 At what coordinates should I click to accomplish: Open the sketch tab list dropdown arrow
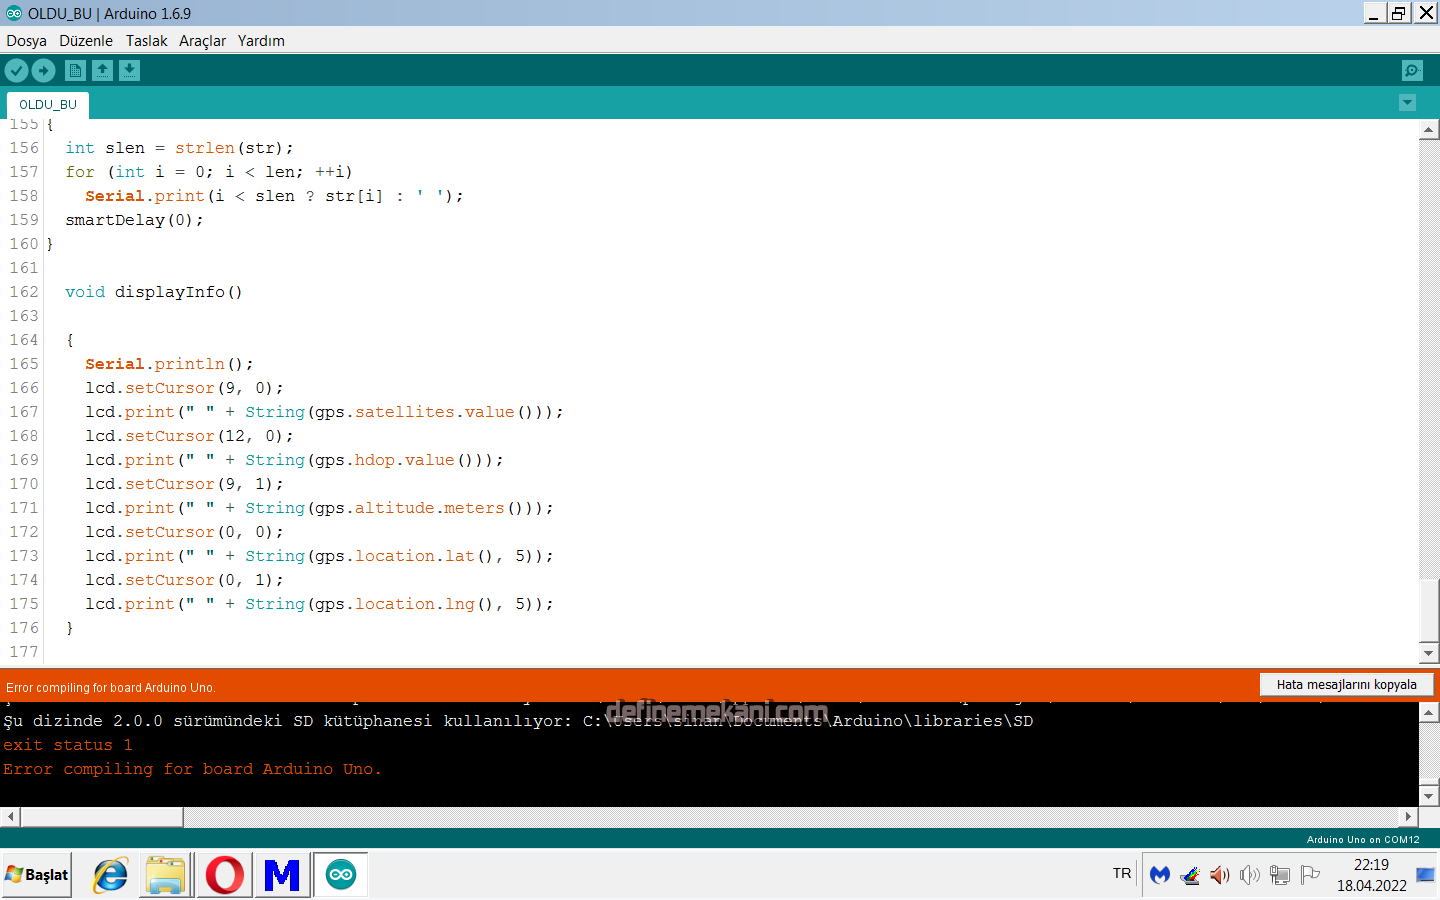click(1407, 103)
